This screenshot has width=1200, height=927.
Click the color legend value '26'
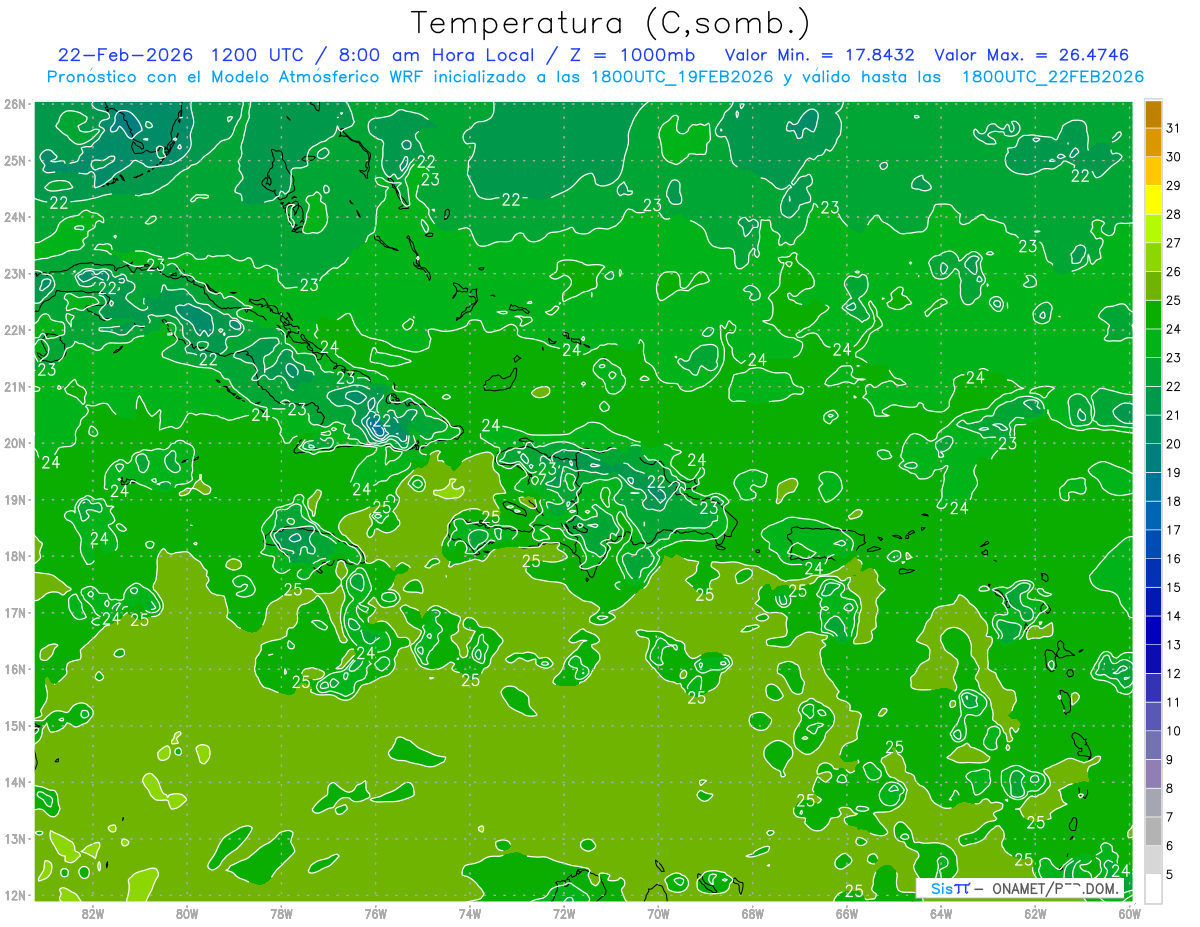(x=1174, y=272)
